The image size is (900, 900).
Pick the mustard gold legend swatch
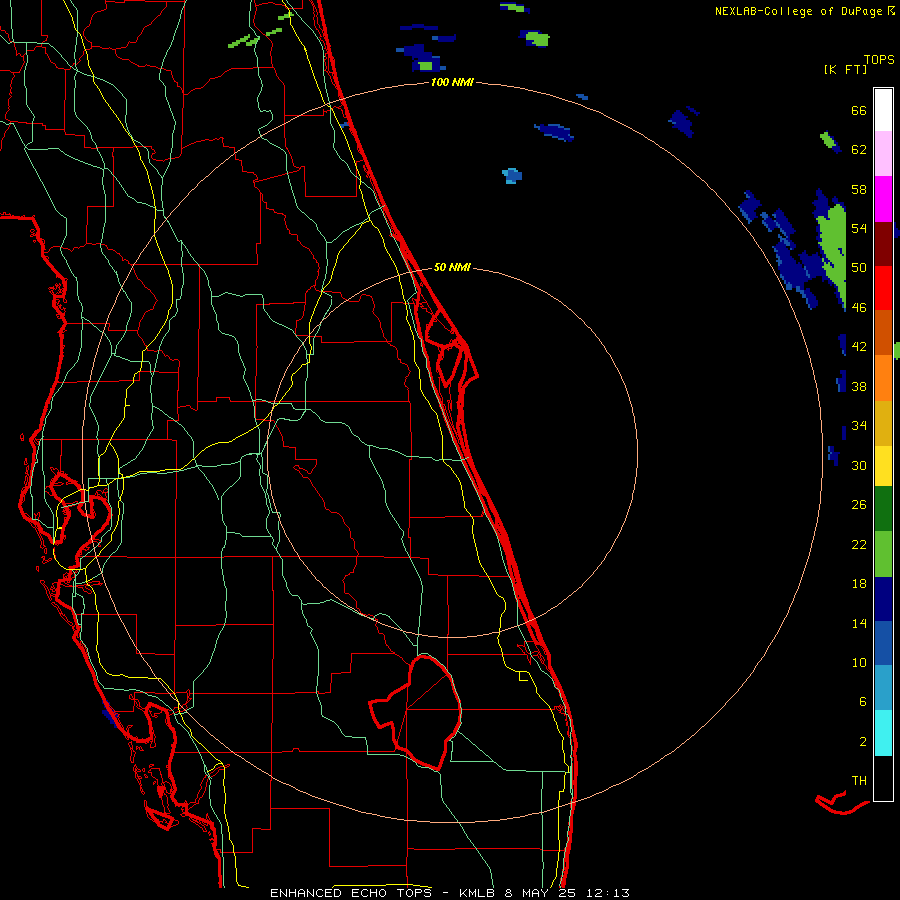click(x=883, y=423)
